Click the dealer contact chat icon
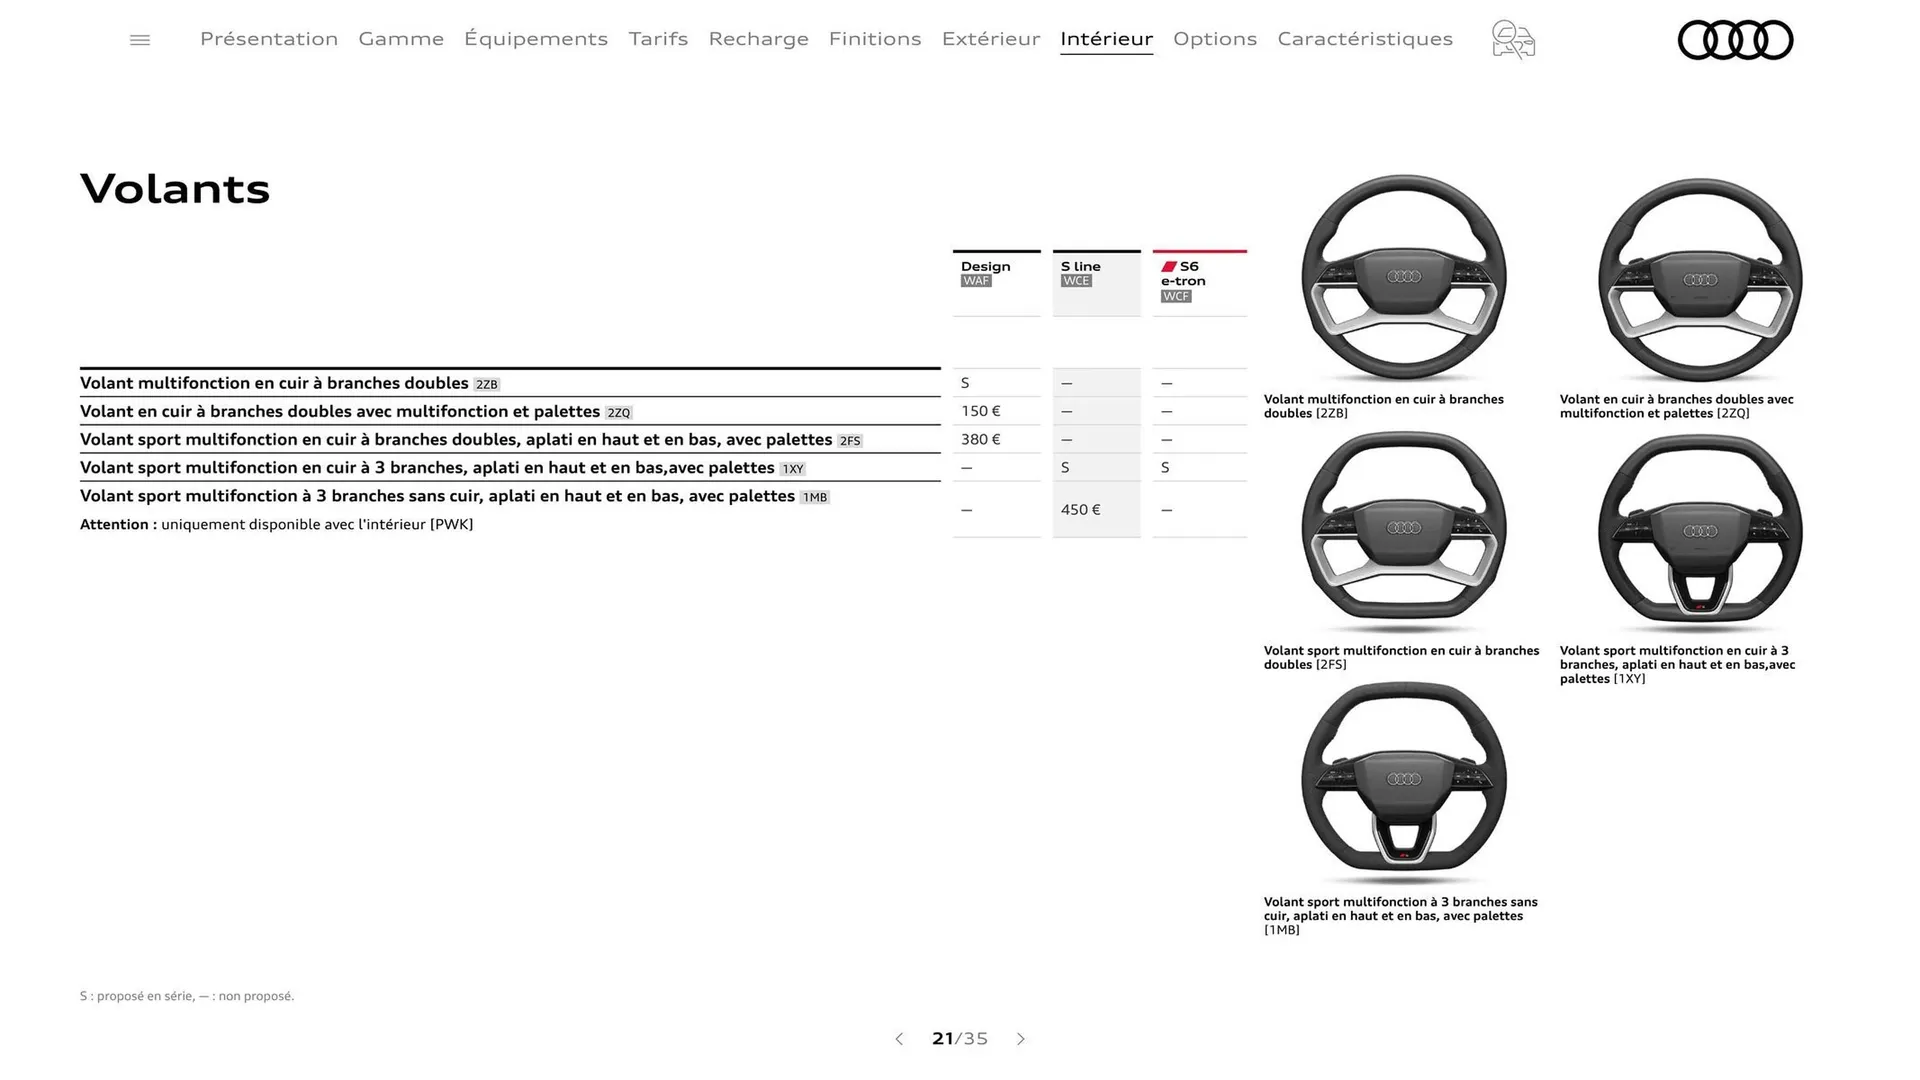This screenshot has height=1080, width=1920. point(1513,40)
